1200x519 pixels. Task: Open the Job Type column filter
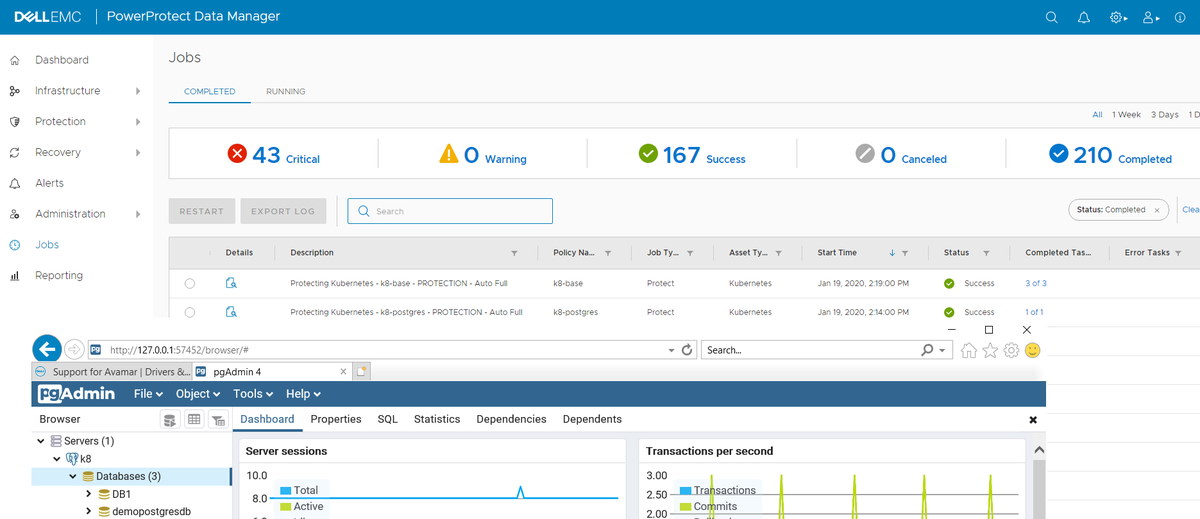coord(692,253)
